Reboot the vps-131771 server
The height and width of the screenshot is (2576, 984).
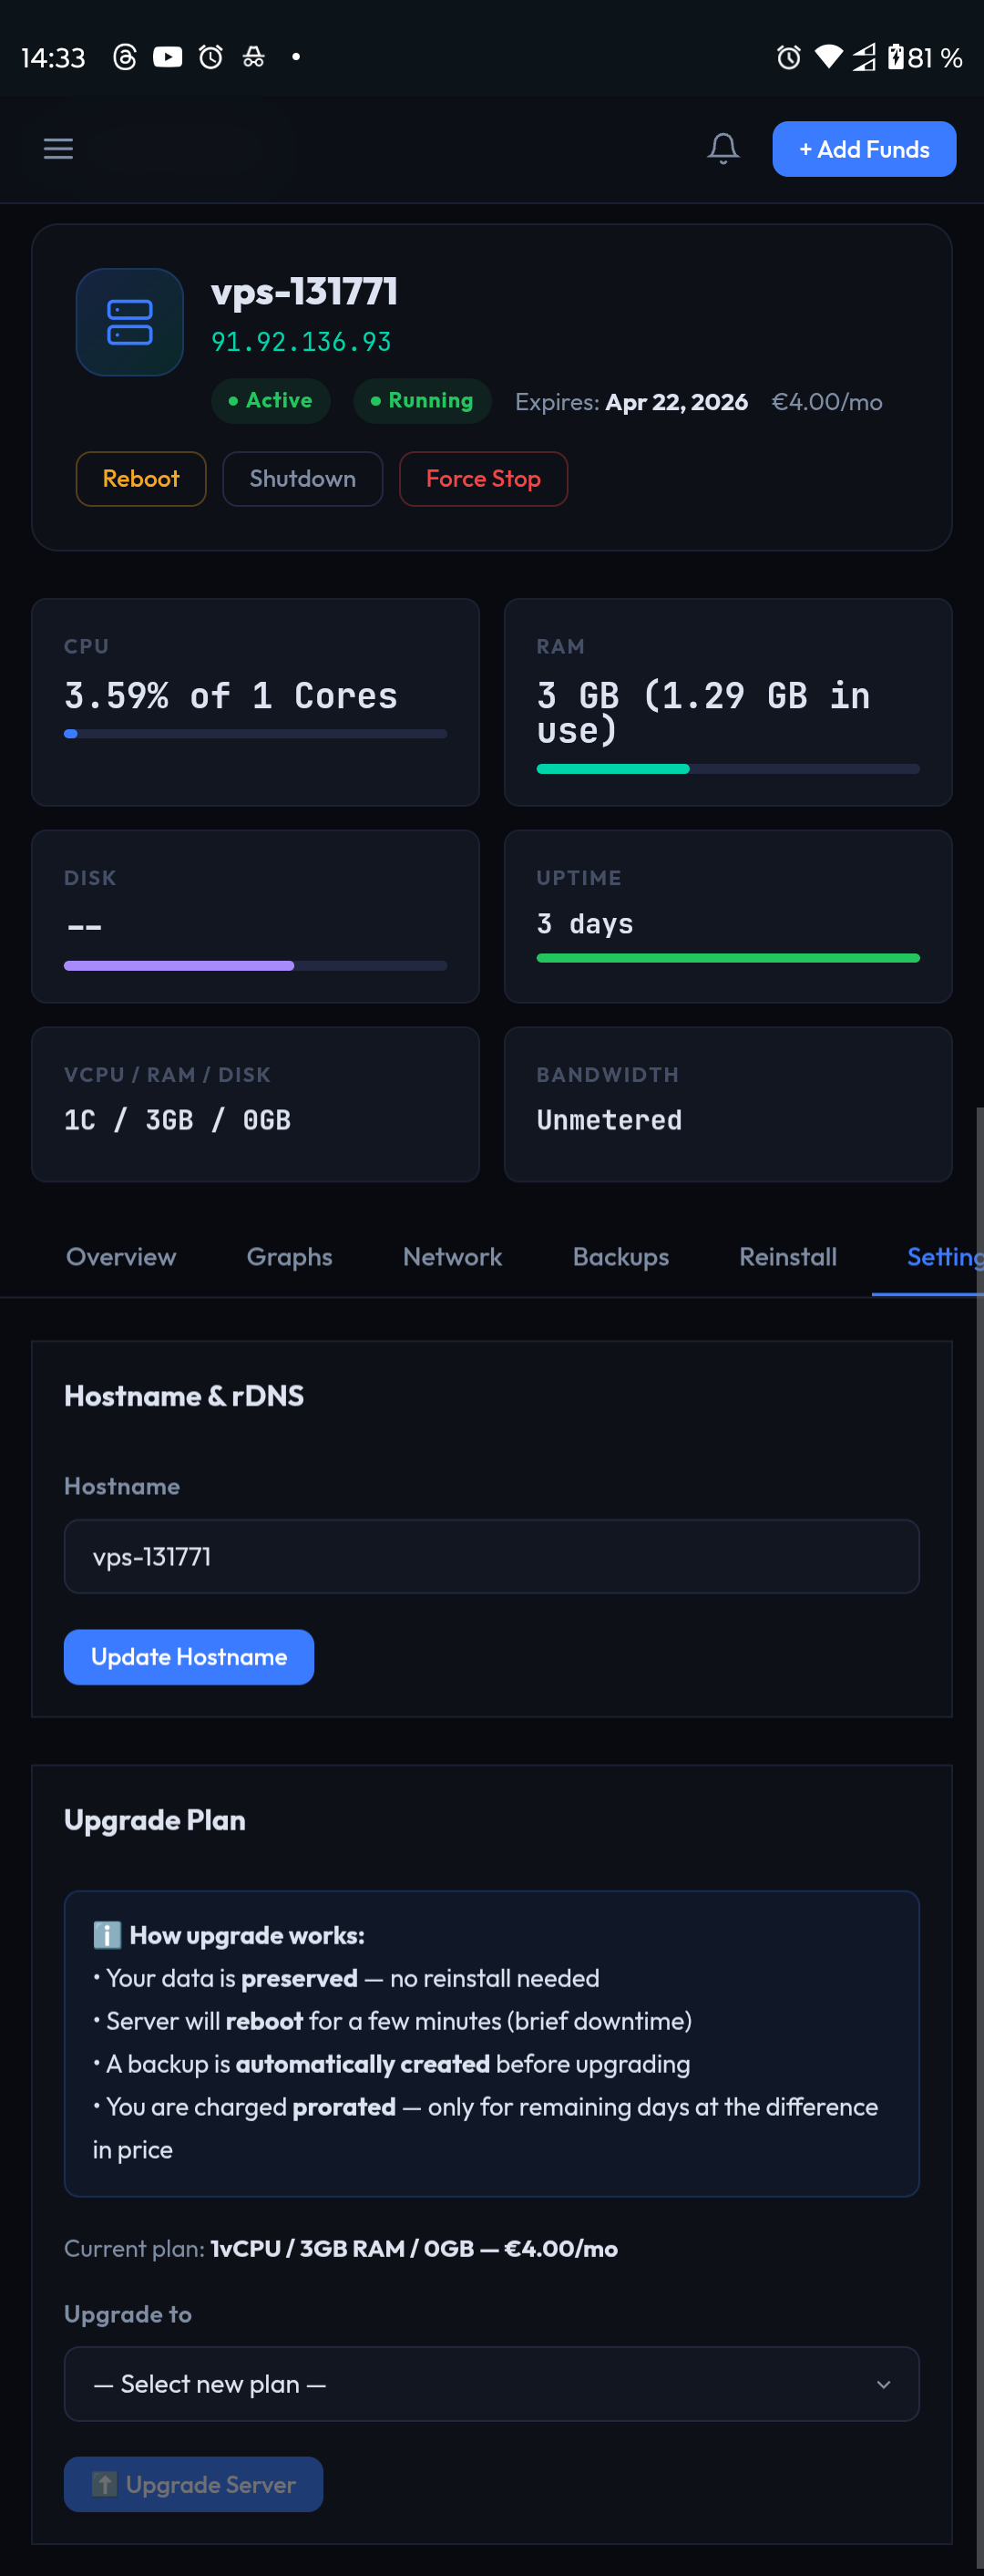point(141,479)
